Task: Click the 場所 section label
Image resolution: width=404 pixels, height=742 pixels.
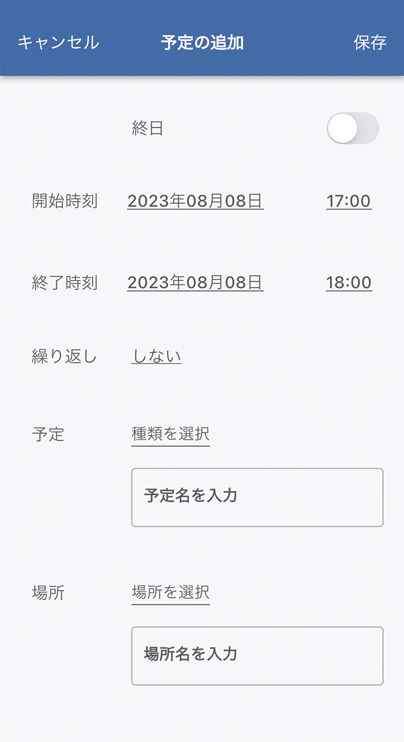Action: point(48,592)
